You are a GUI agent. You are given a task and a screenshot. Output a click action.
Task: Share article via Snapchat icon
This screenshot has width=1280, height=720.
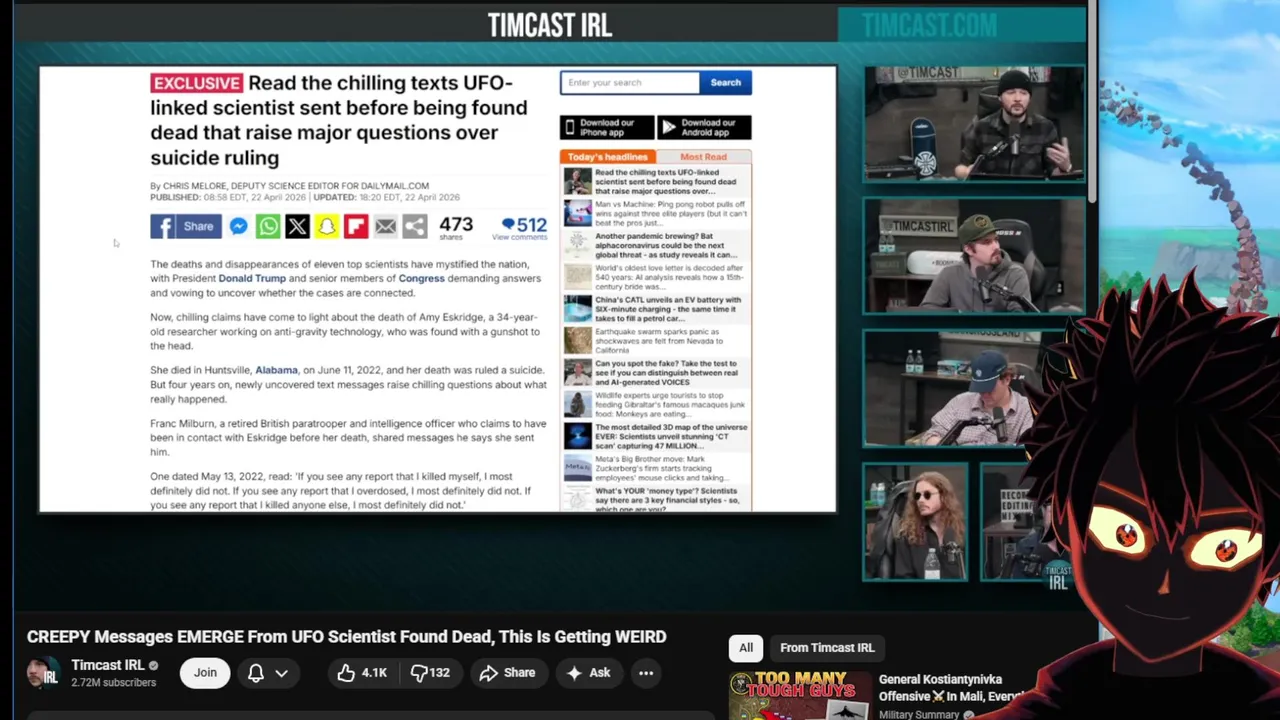click(x=327, y=226)
